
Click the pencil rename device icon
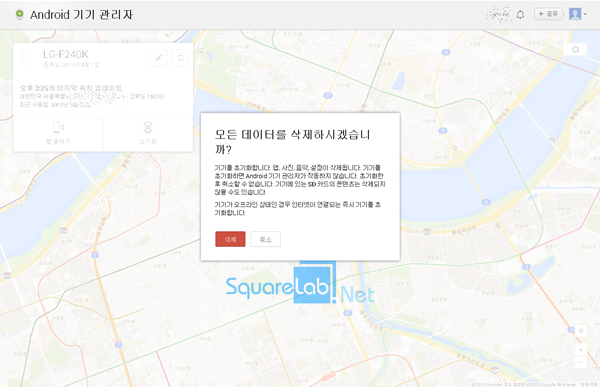(x=159, y=58)
